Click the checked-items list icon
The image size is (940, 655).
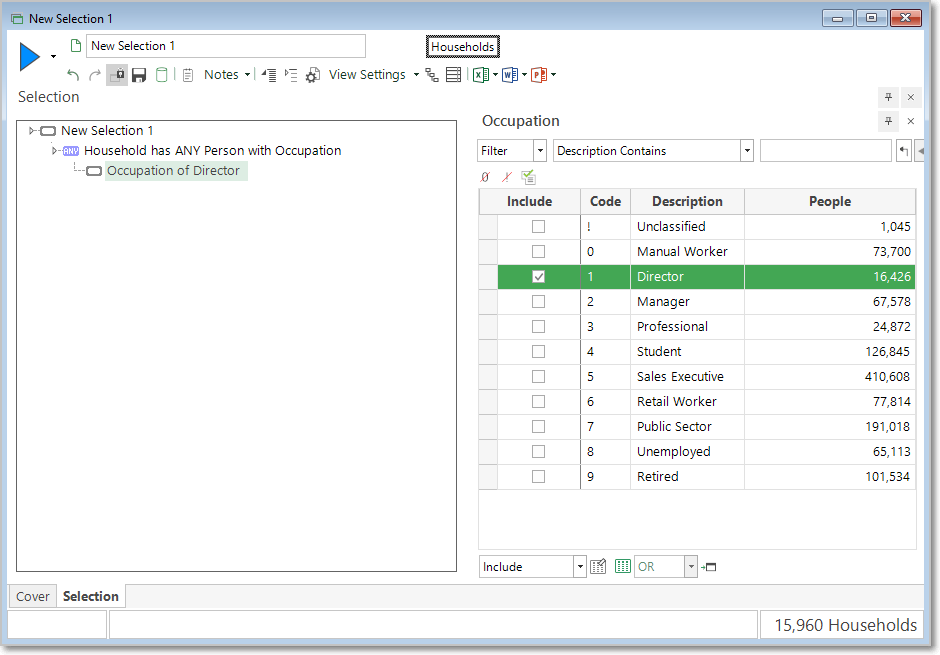click(528, 177)
